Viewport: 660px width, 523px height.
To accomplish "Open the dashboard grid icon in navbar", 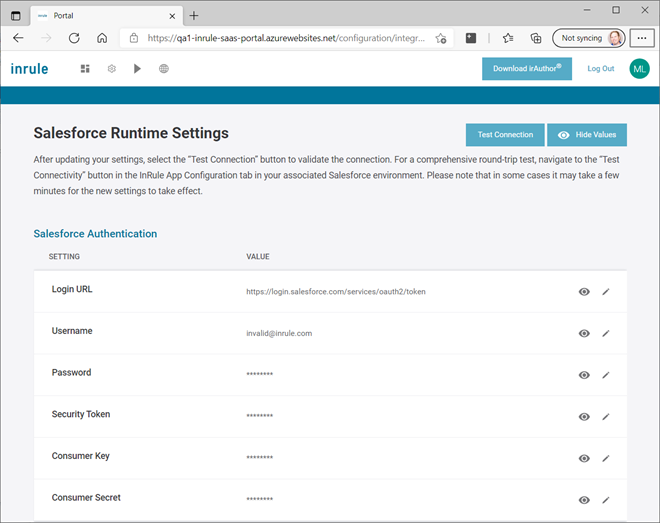I will [85, 69].
